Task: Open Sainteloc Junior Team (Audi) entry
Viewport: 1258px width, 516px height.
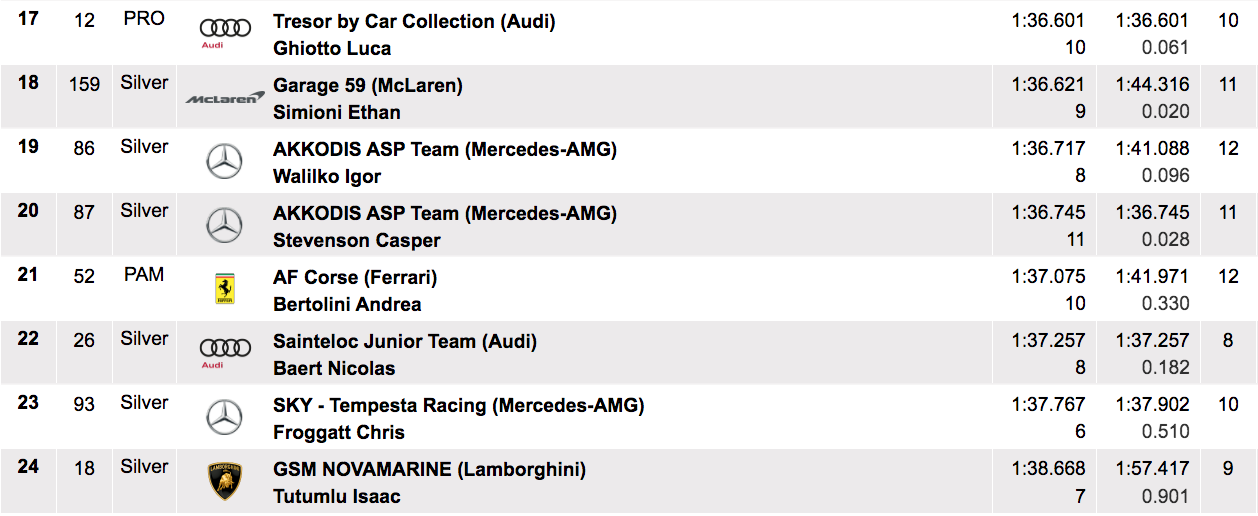Action: (x=405, y=341)
